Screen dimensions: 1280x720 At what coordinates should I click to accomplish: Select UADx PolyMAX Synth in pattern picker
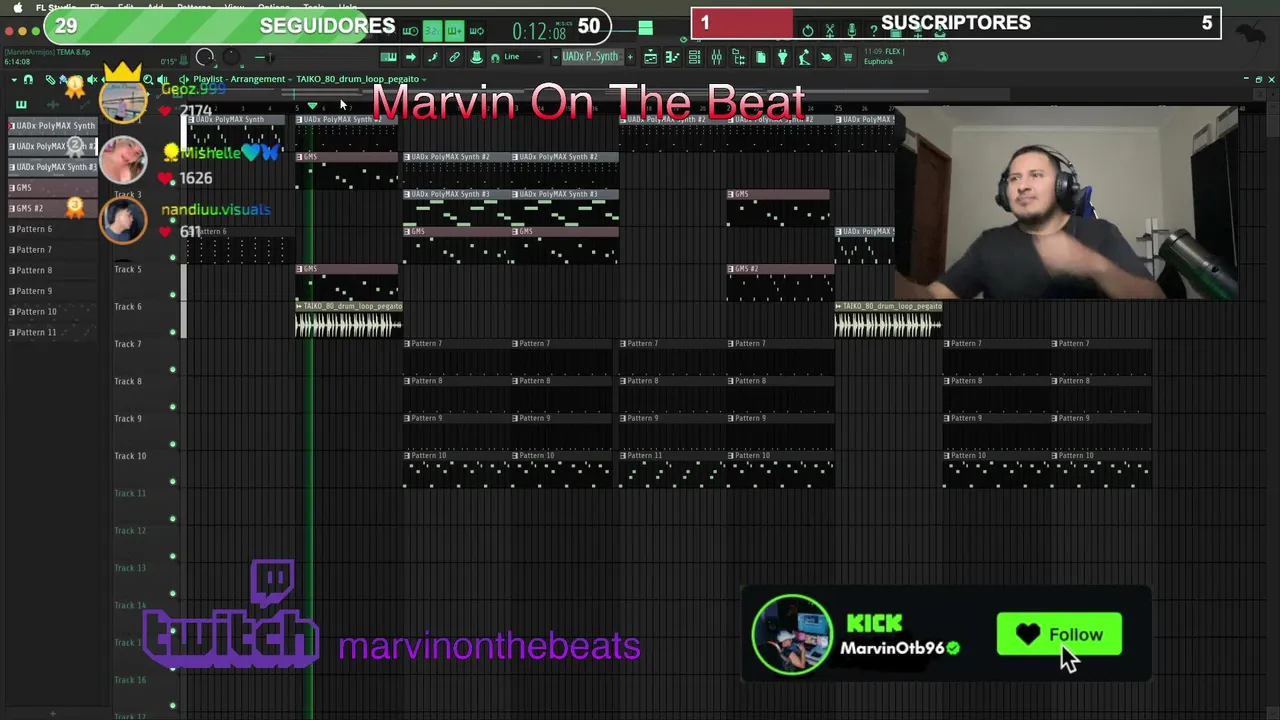click(53, 126)
